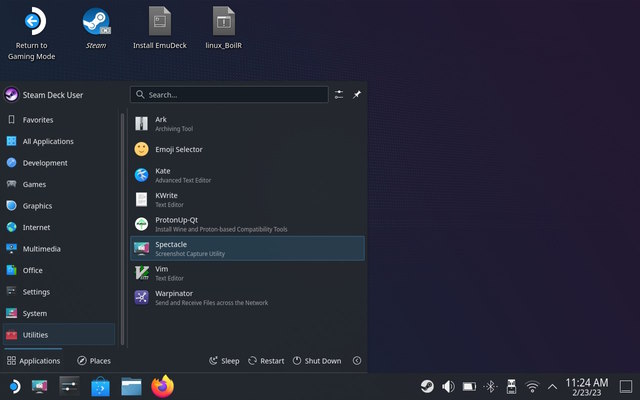The height and width of the screenshot is (400, 640).
Task: Open the Multimedia category
Action: click(59, 249)
